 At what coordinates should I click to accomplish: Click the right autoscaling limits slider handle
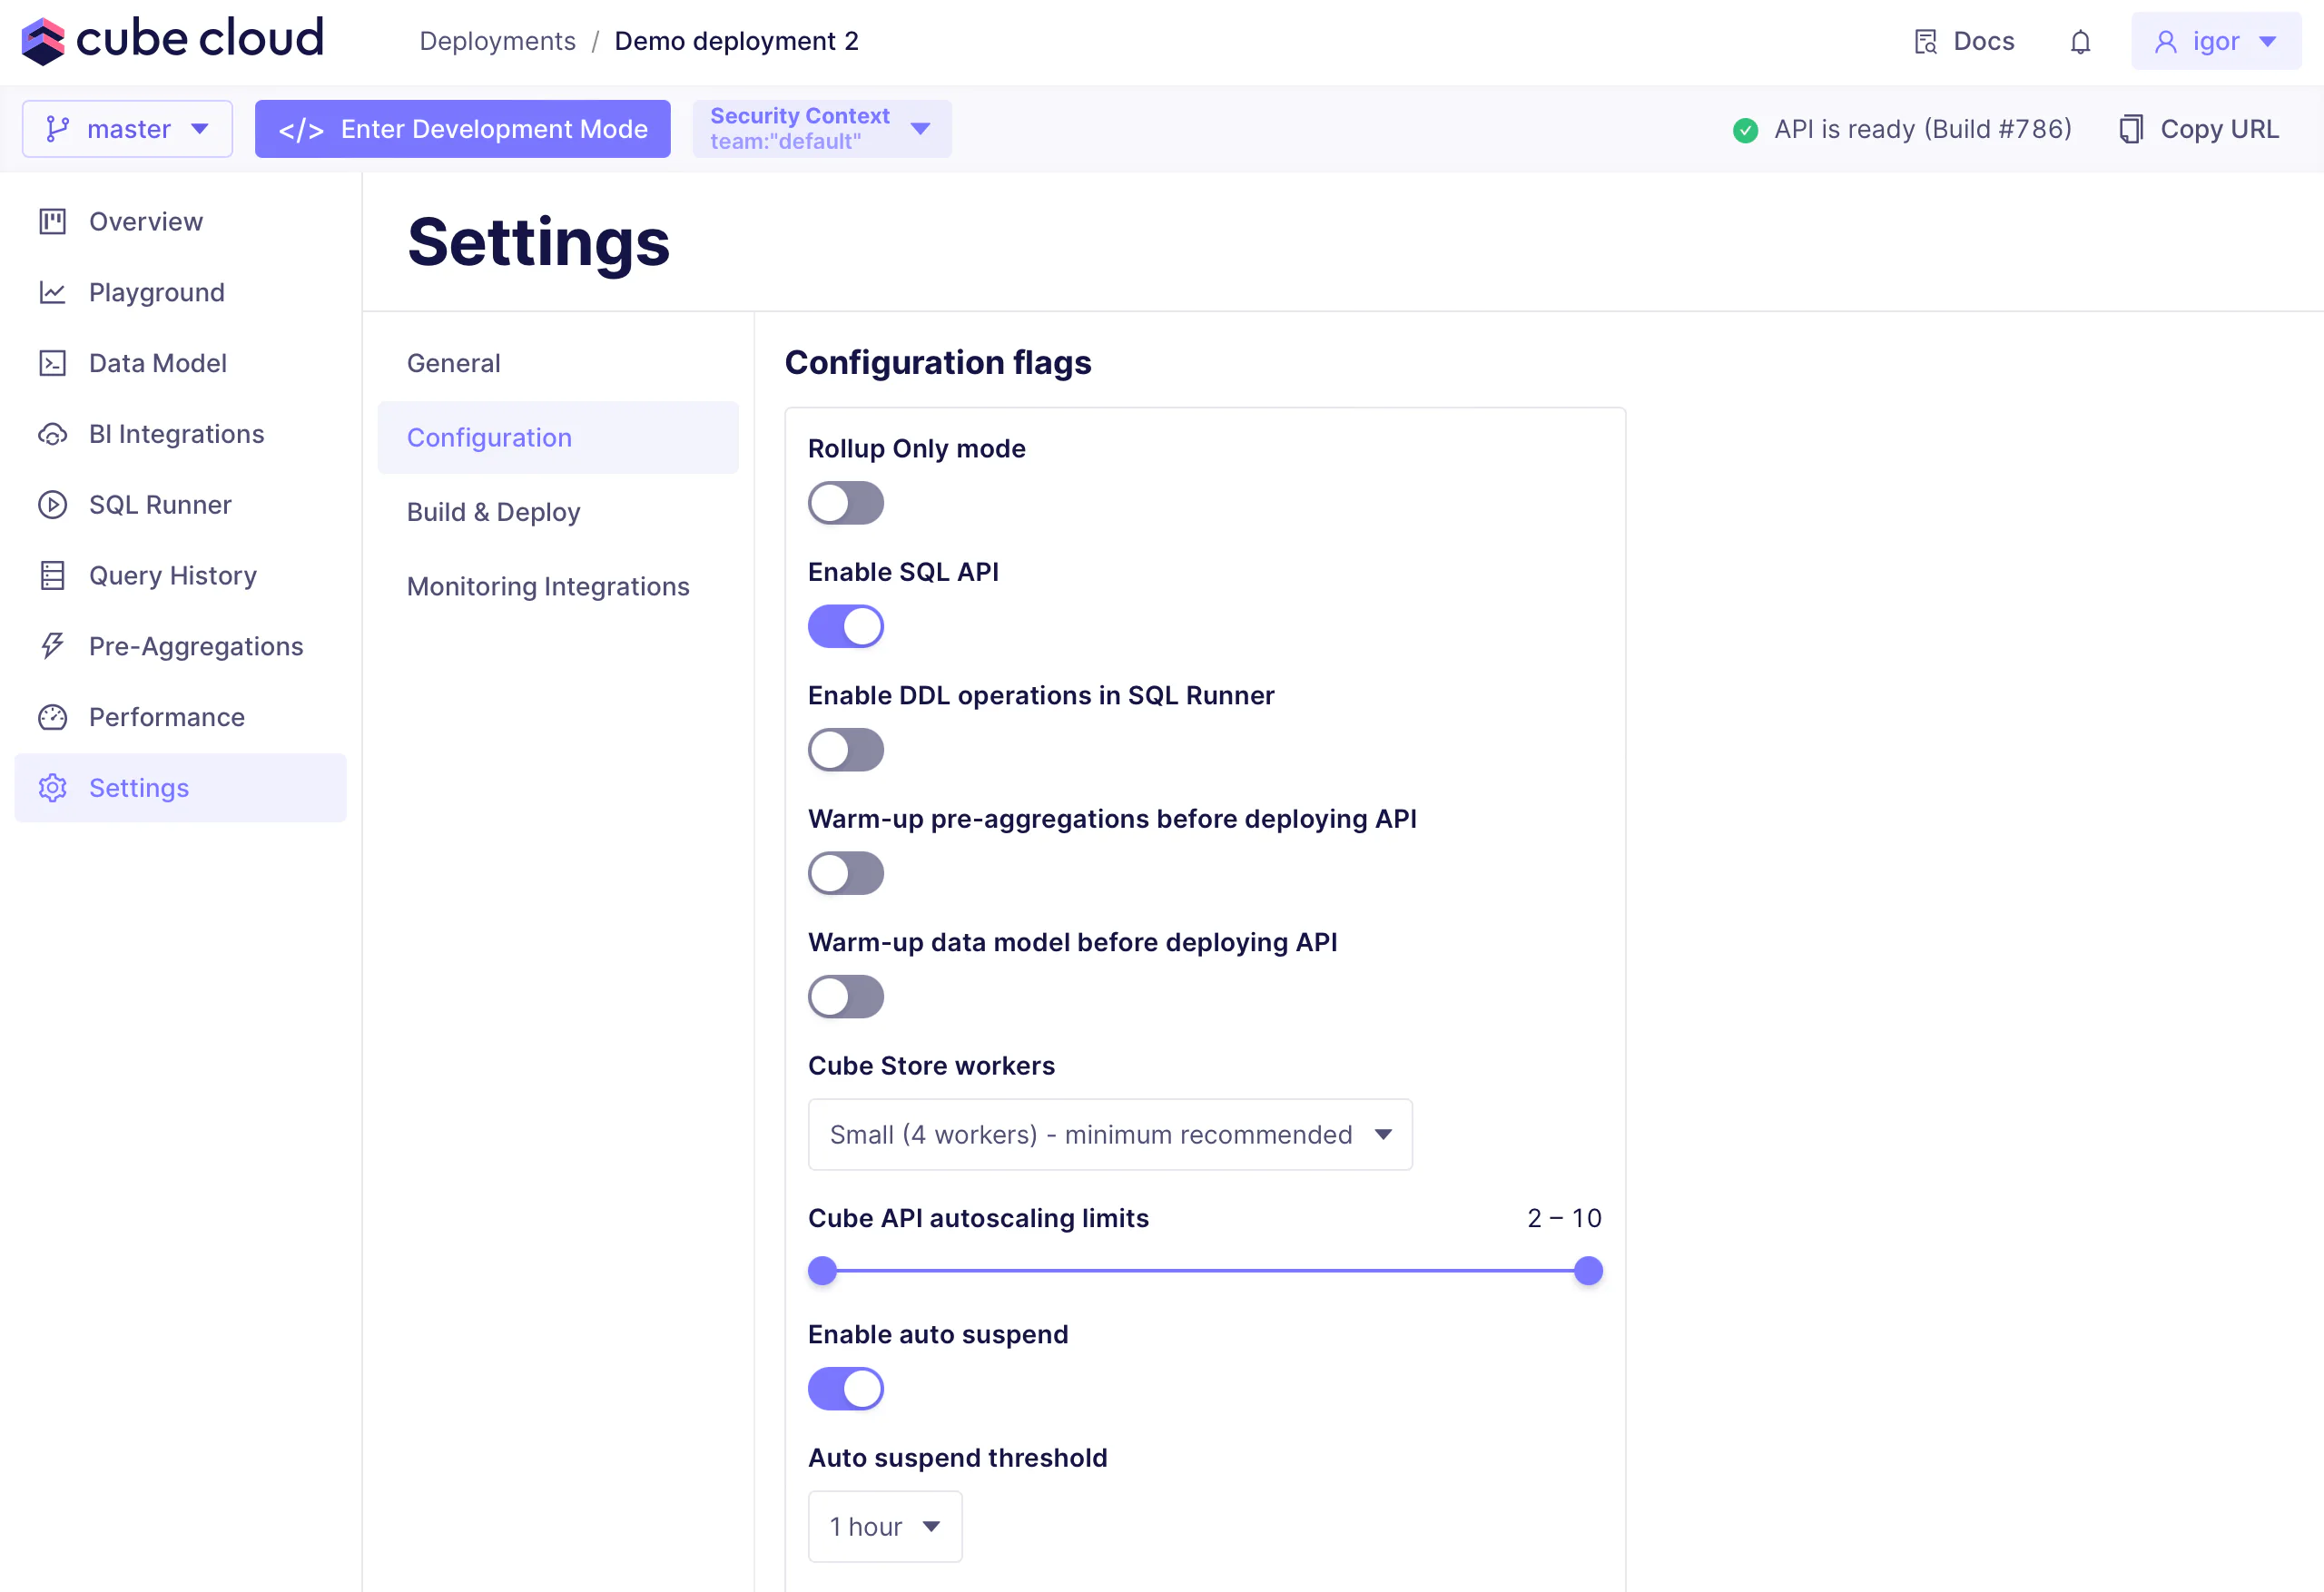click(x=1587, y=1271)
